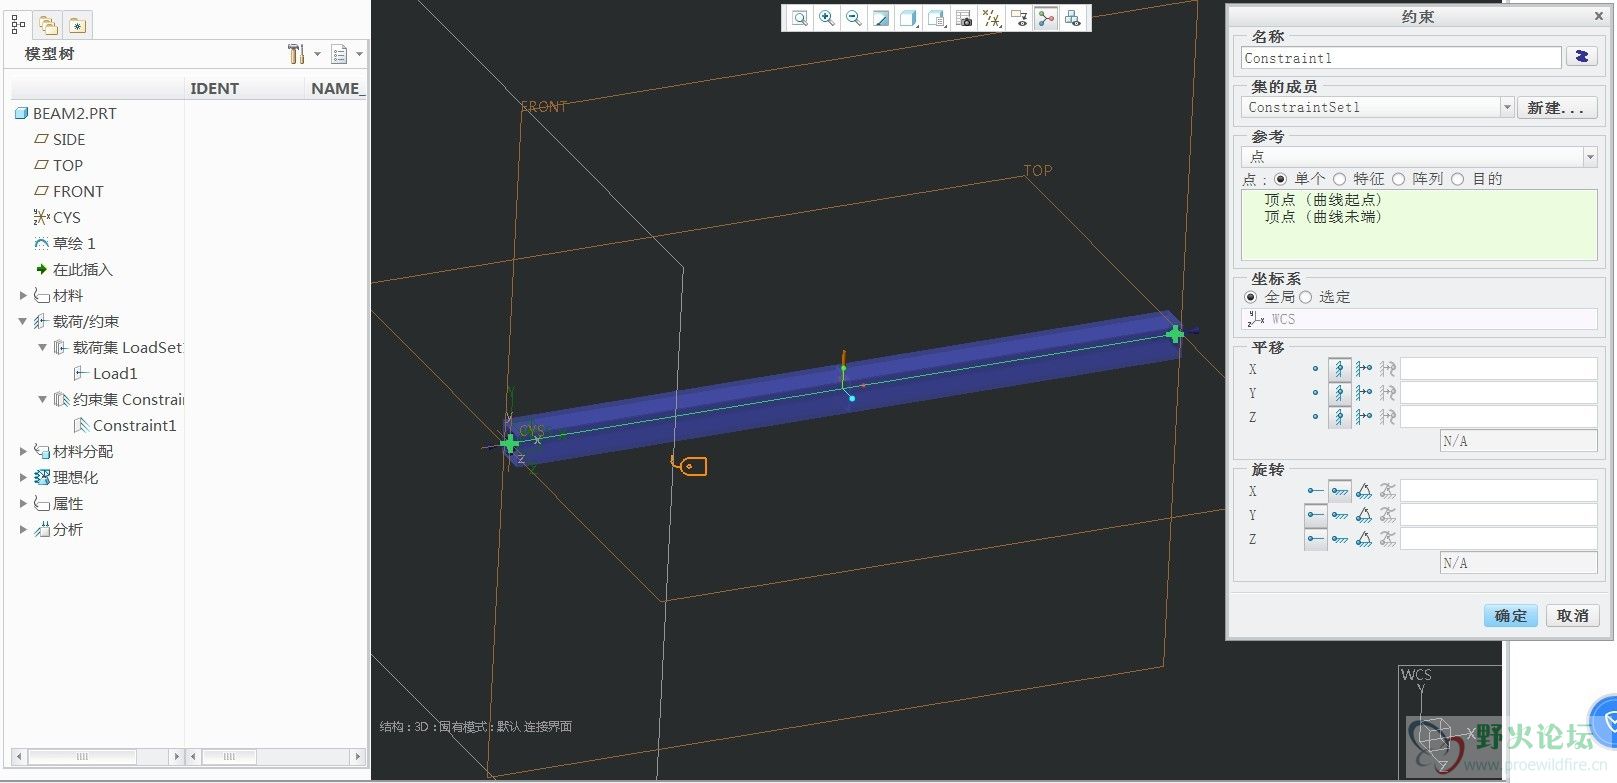
Task: Switch to the Model Tree tab icon
Action: click(x=18, y=24)
